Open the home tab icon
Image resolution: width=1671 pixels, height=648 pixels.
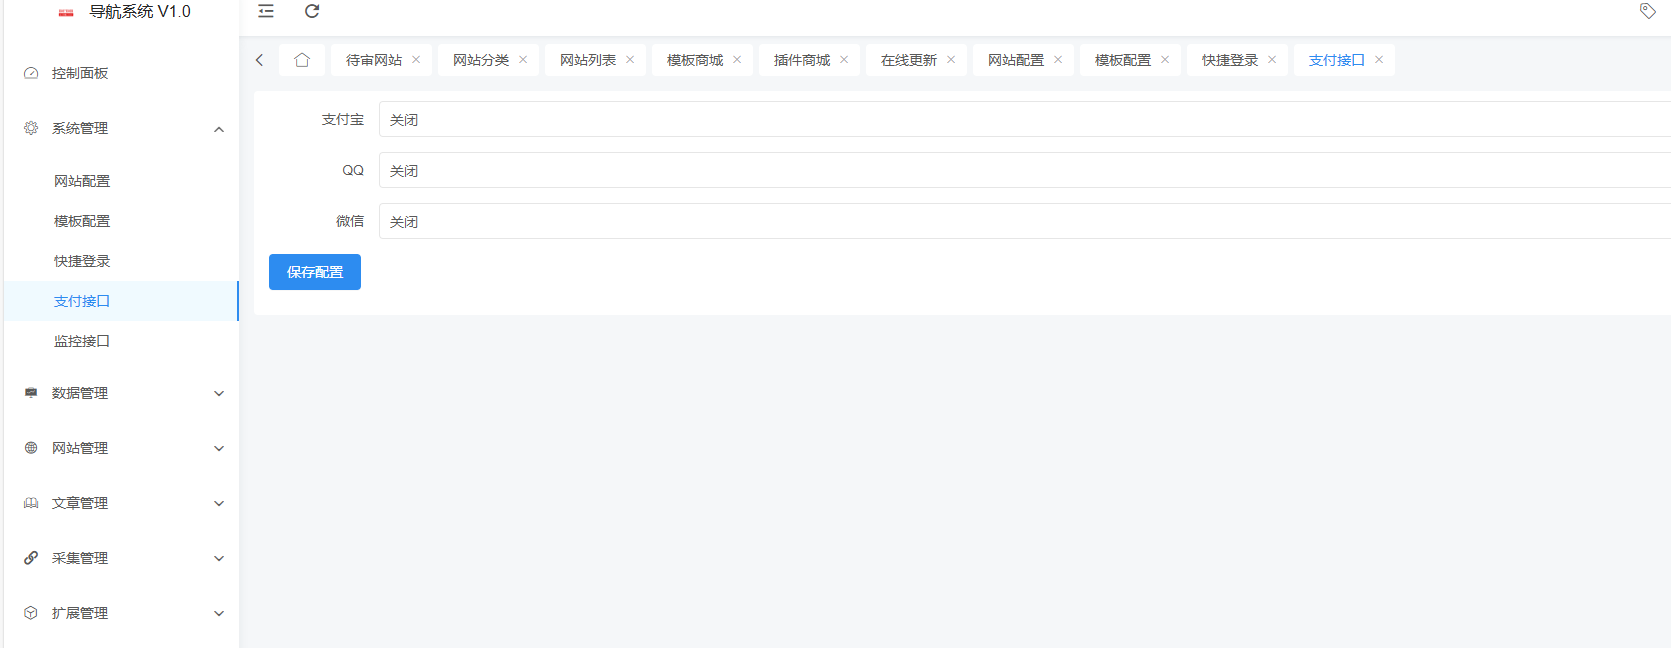302,60
